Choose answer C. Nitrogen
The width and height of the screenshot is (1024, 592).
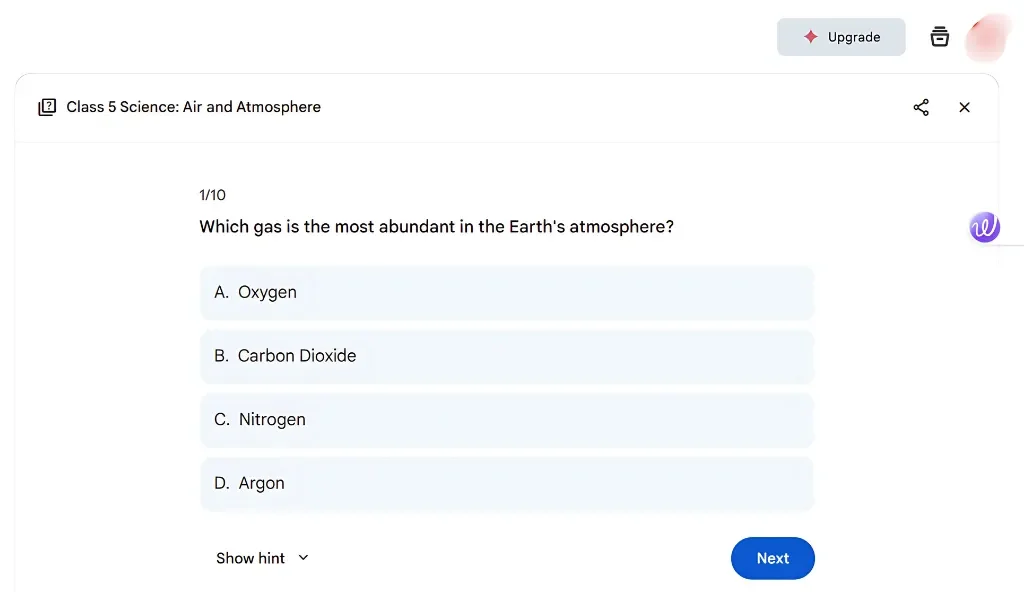[507, 420]
